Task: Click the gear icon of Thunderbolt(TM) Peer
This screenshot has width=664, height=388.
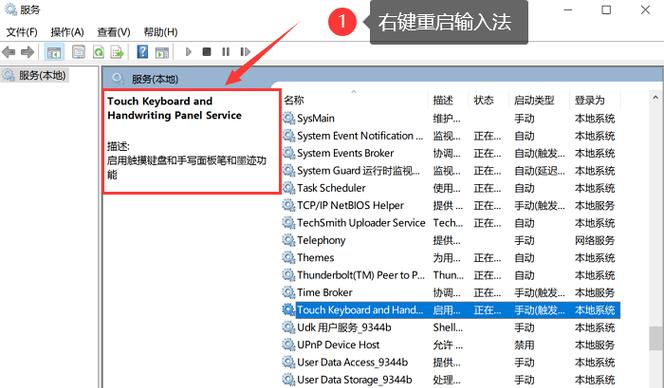Action: tap(289, 275)
